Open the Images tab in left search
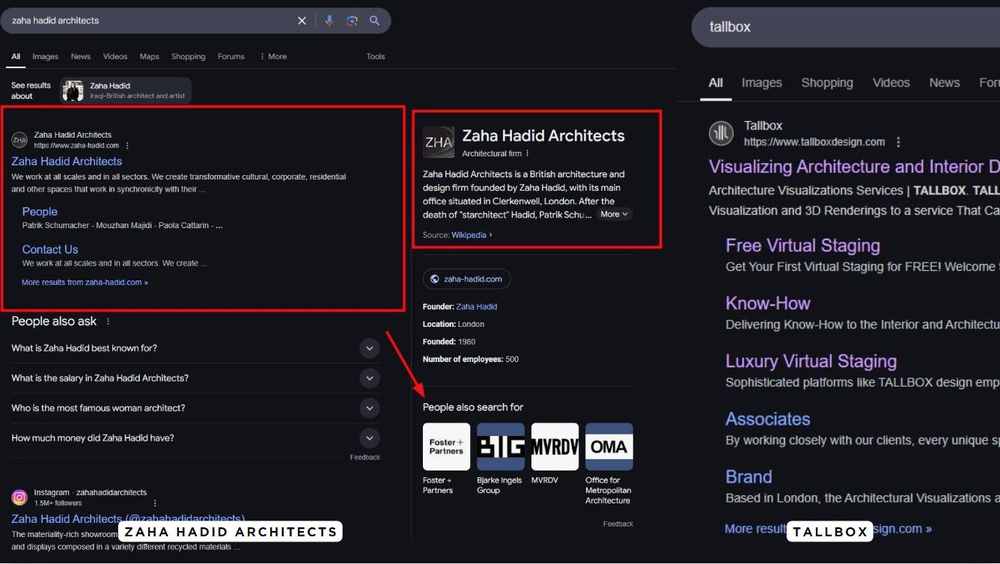 (45, 57)
